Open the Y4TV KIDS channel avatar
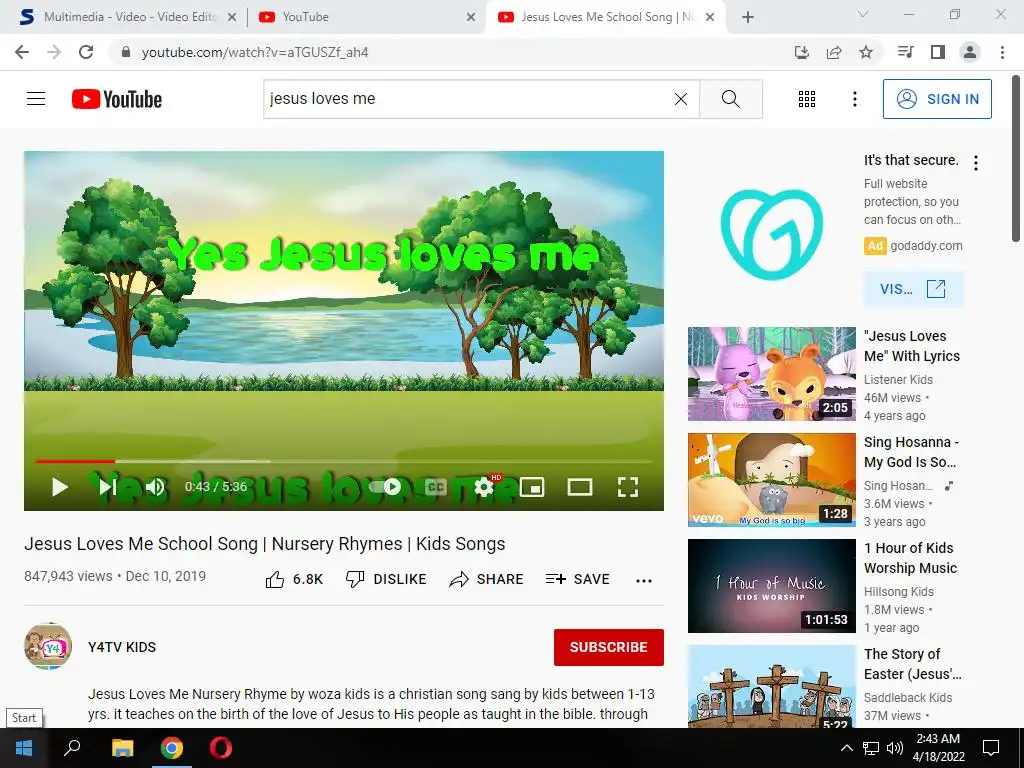Image resolution: width=1024 pixels, height=768 pixels. (48, 647)
